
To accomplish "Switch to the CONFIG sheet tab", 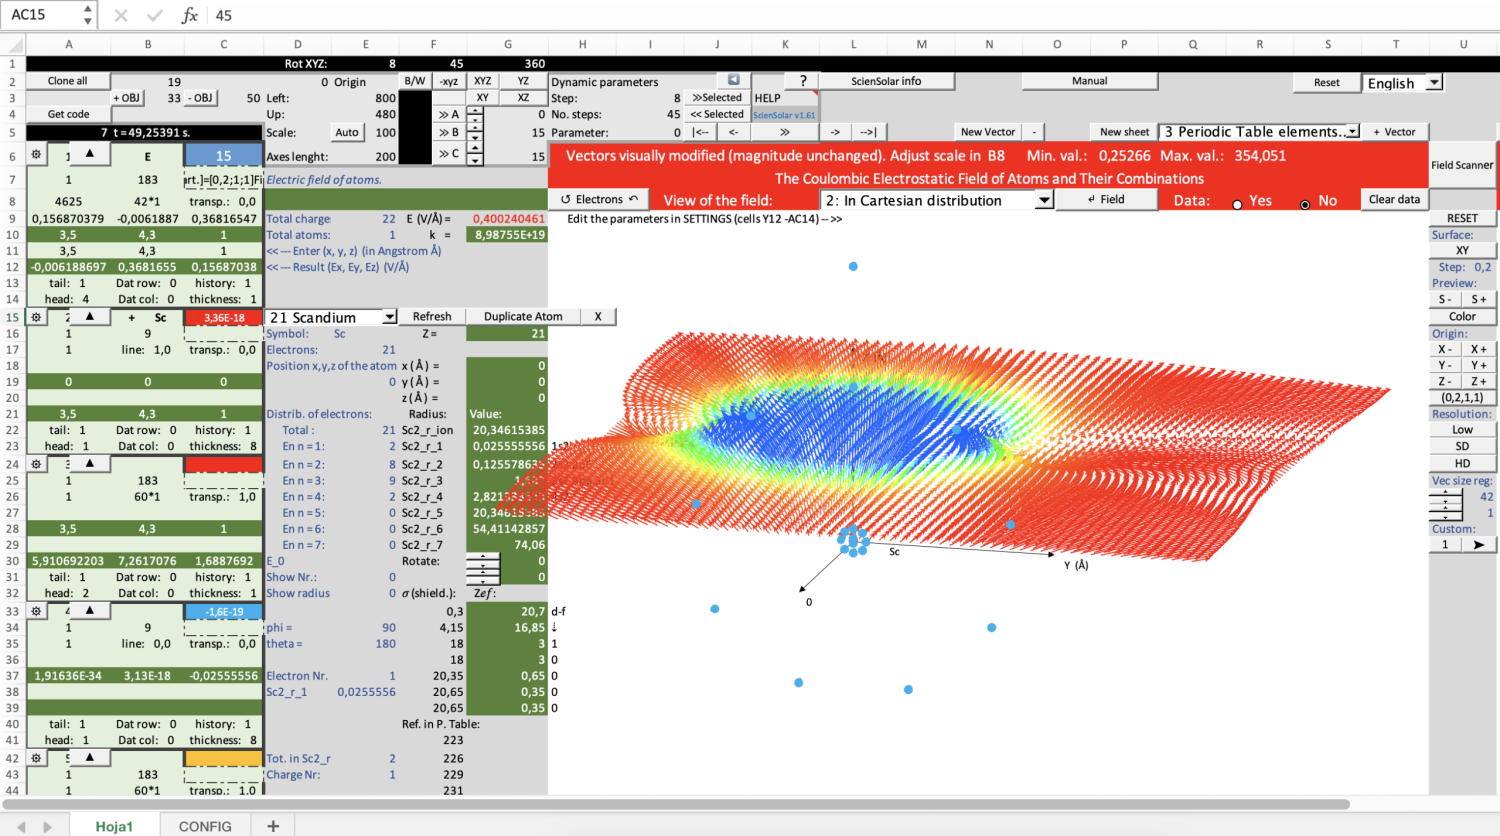I will tap(205, 826).
